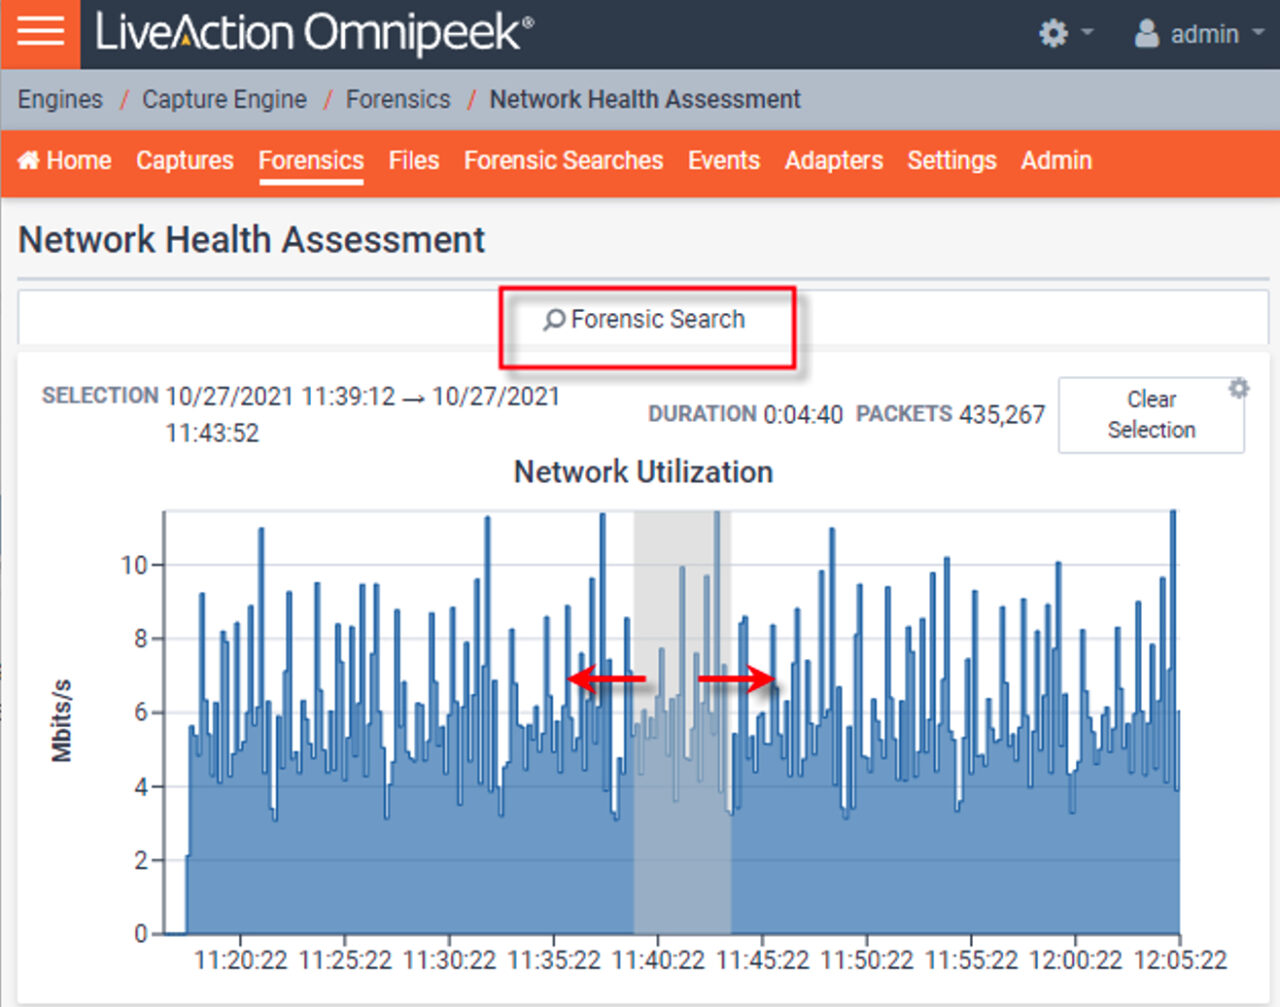Open the top bar settings gear

coord(1054,34)
